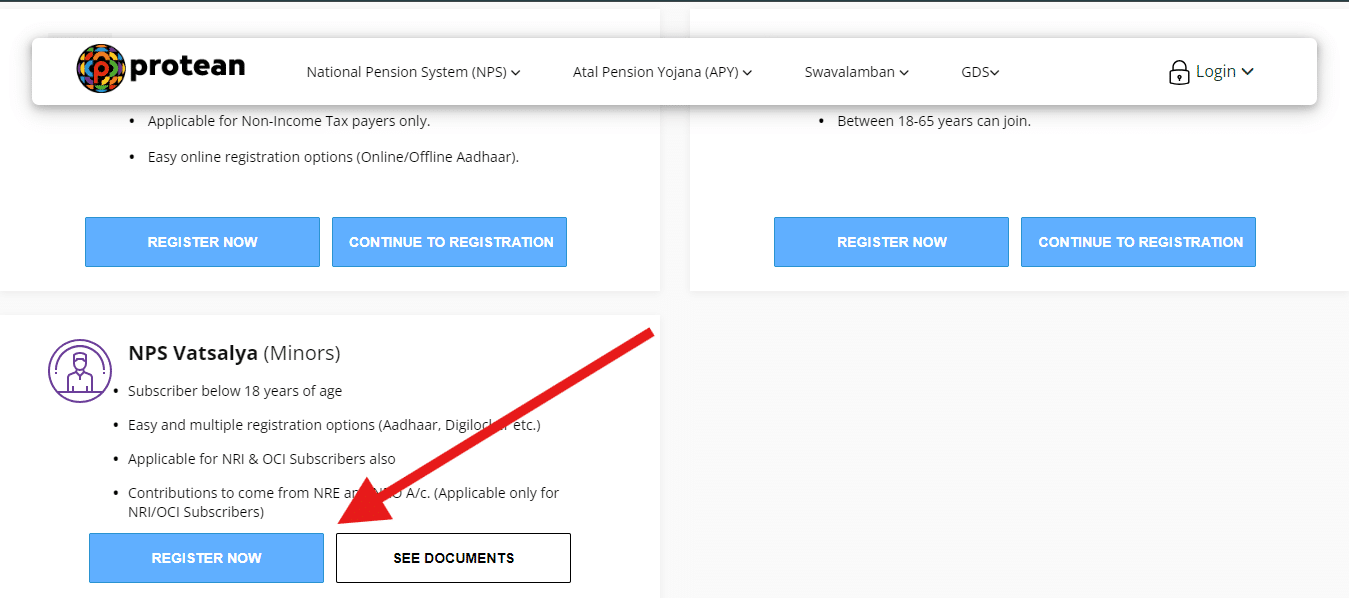Screen dimensions: 1349x598
Task: Click the right CONTINUE TO REGISTRATION button
Action: pyautogui.click(x=1138, y=241)
